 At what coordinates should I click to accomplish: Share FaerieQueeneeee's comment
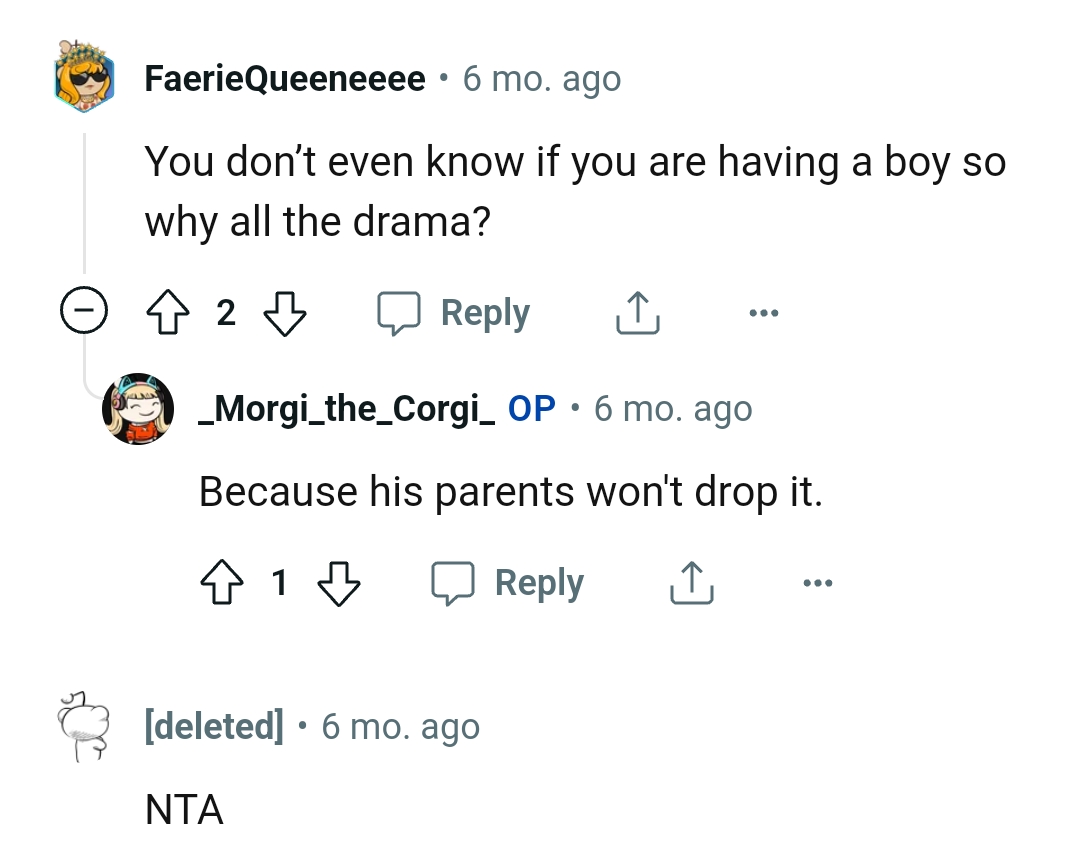click(x=637, y=311)
